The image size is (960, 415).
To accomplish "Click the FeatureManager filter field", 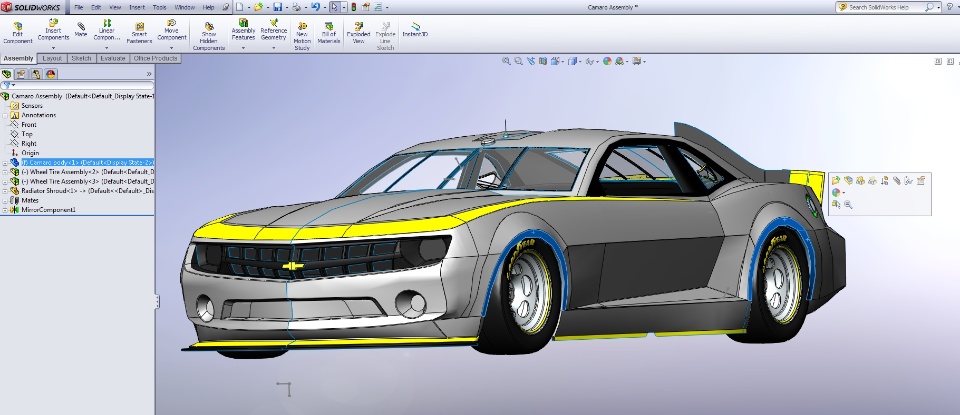I will click(77, 85).
